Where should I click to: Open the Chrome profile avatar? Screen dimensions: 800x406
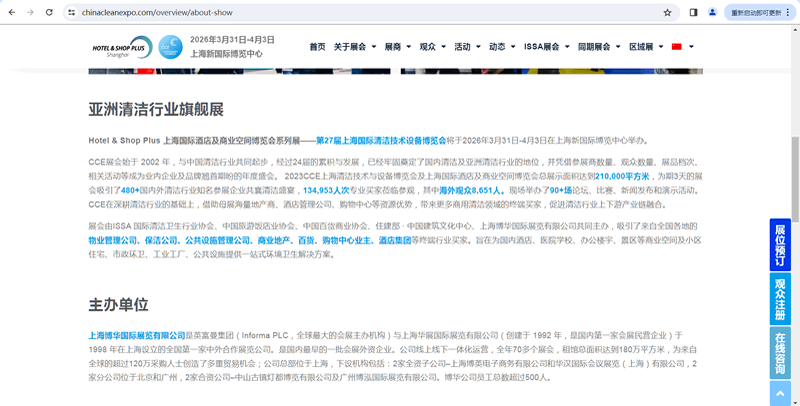click(713, 12)
